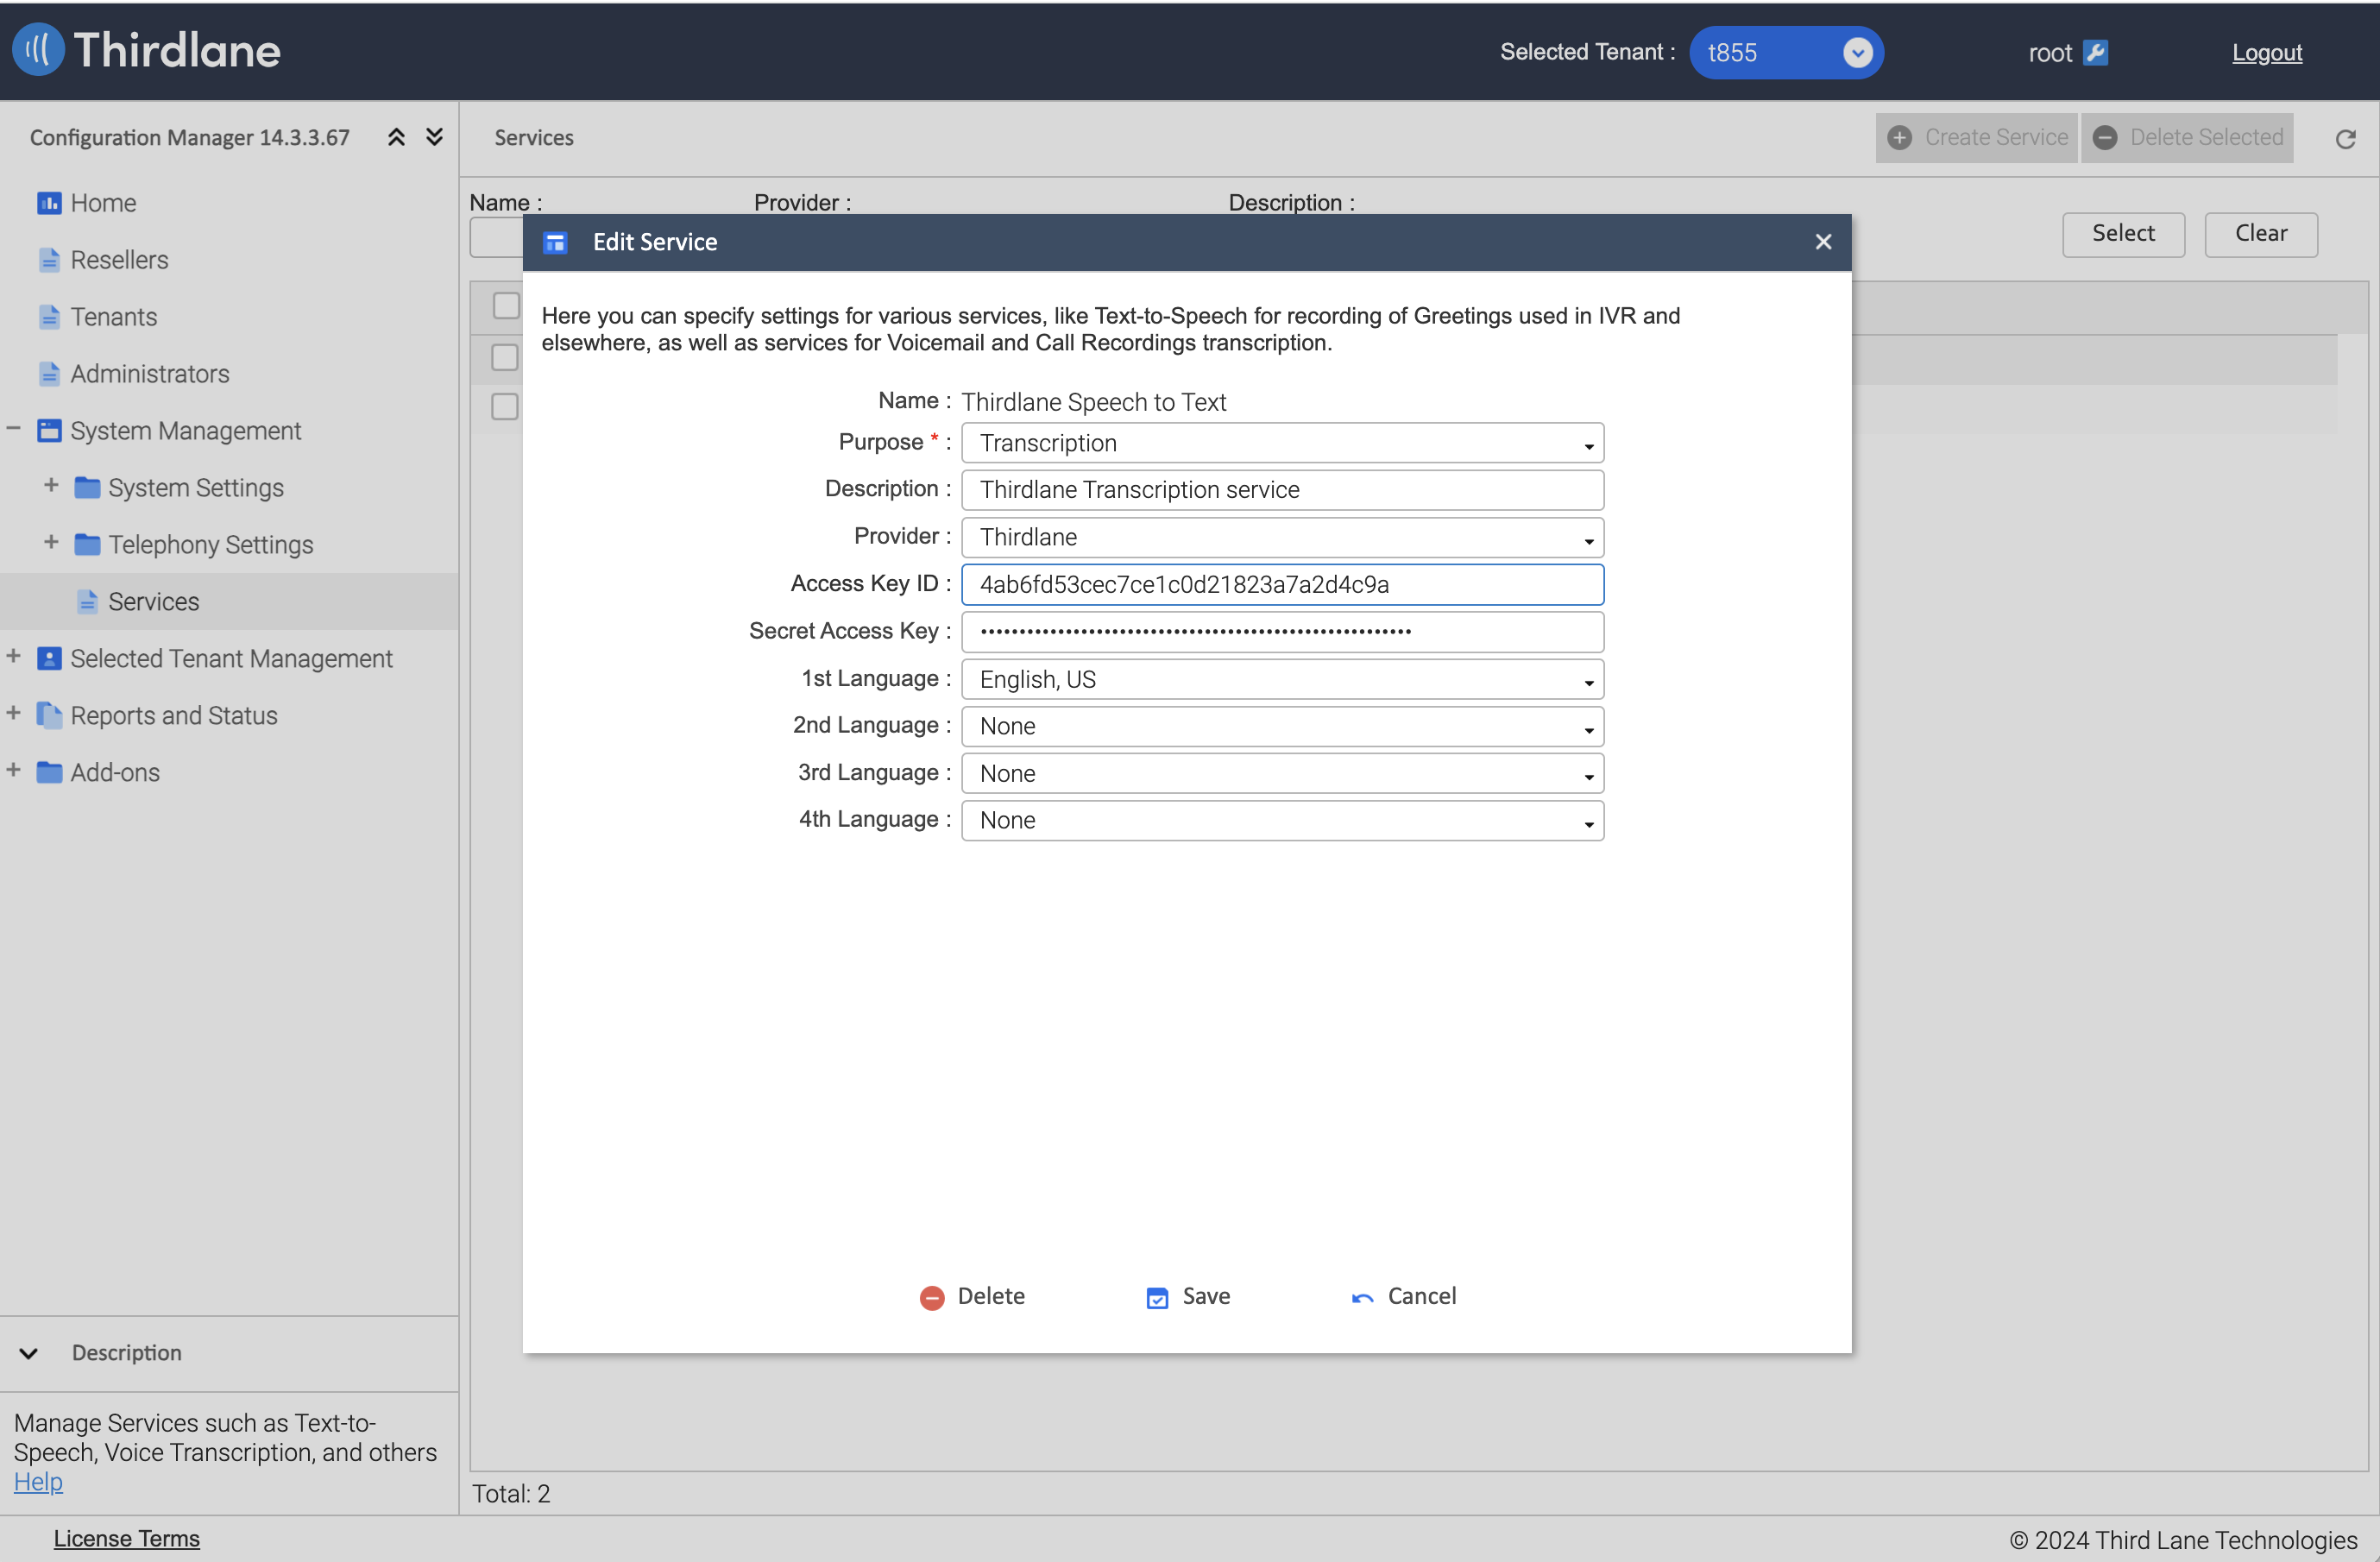Click the Help link

tap(38, 1483)
